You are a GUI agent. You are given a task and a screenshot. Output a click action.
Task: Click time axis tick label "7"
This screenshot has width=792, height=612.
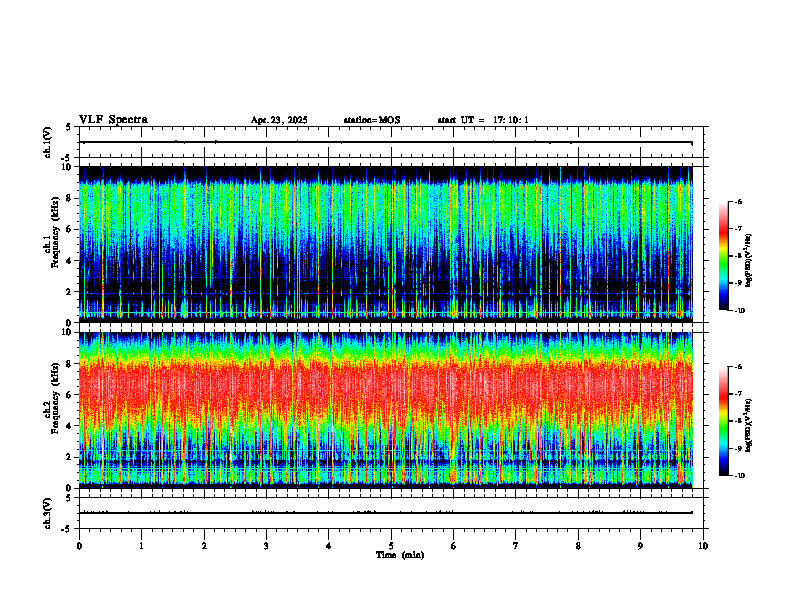[x=516, y=546]
